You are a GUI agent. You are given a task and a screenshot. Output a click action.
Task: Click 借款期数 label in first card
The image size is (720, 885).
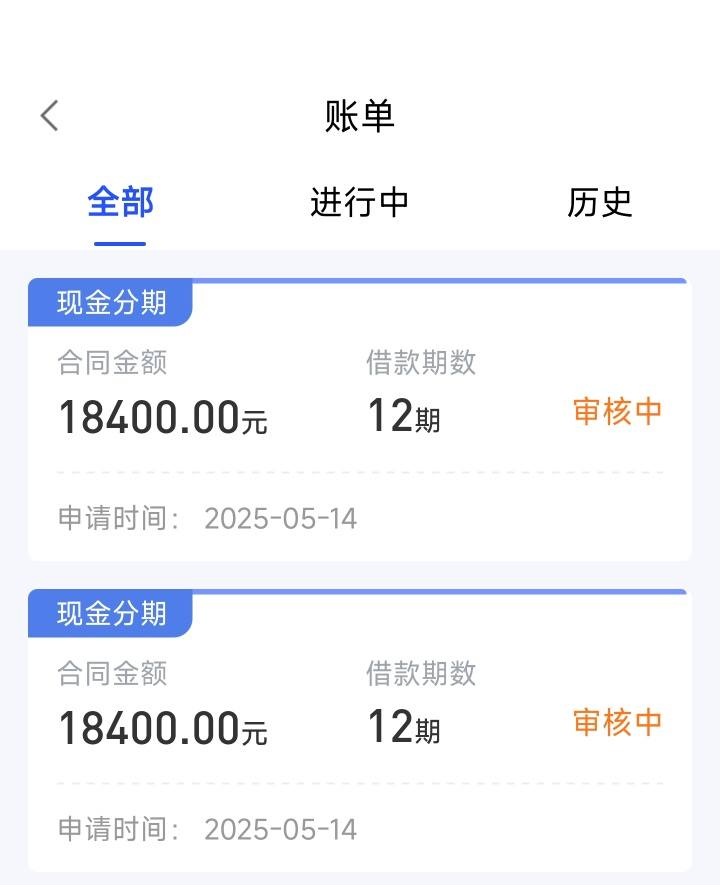pos(421,362)
